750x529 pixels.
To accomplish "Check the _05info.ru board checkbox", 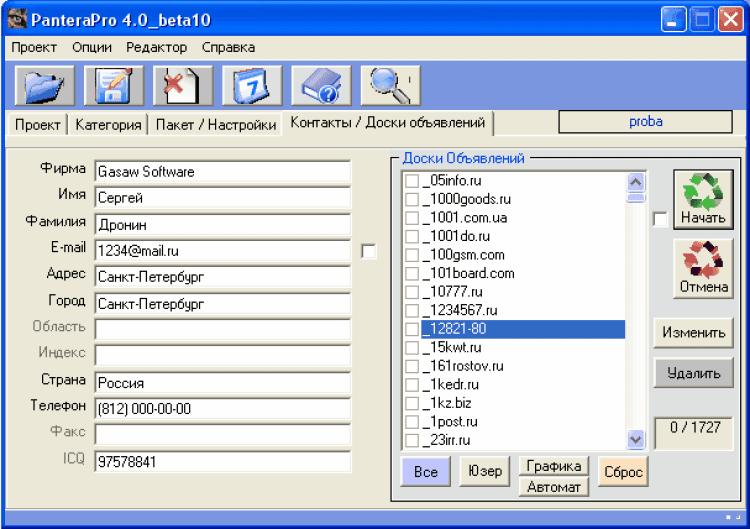I will (412, 181).
